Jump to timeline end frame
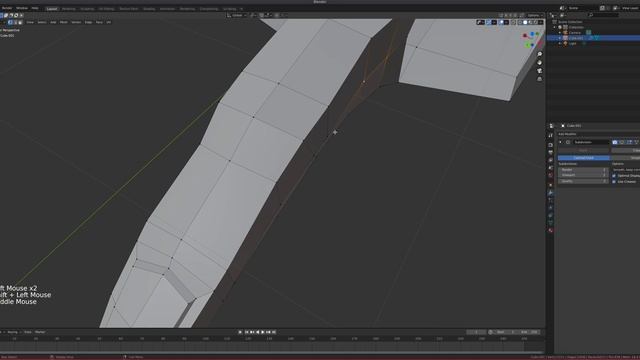The image size is (640, 360). click(x=274, y=332)
